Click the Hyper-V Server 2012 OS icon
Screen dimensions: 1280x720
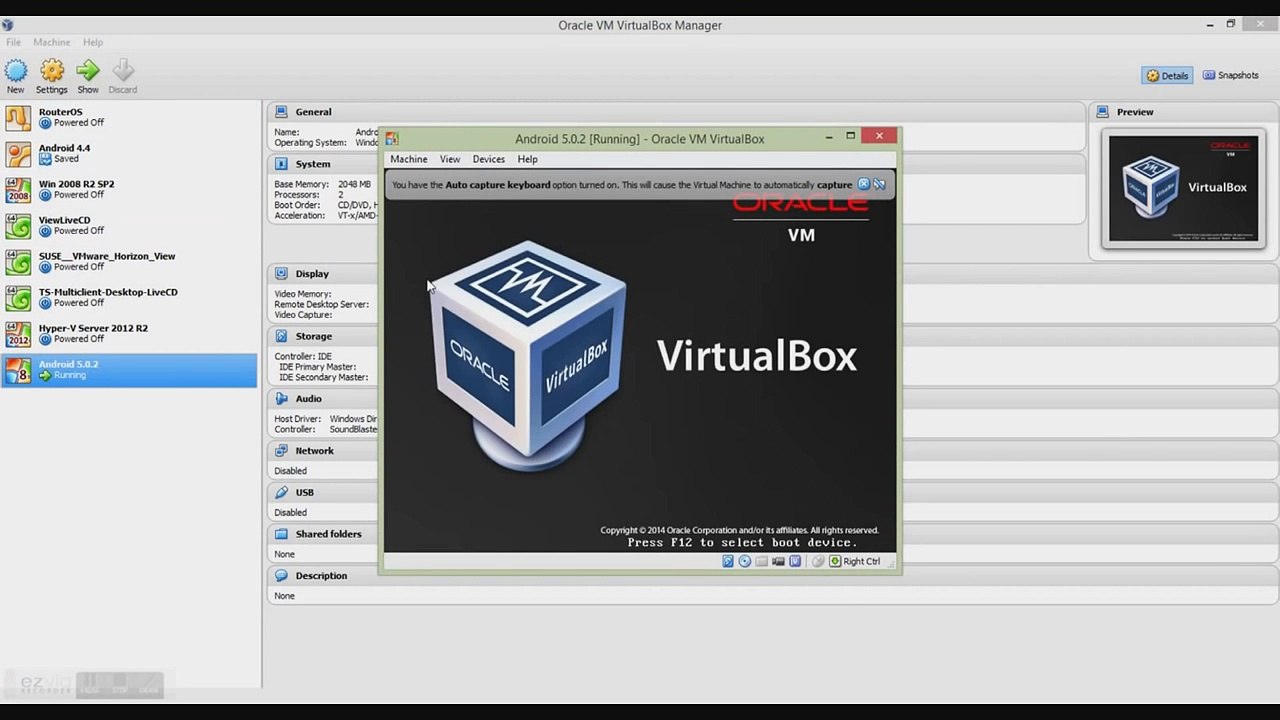tap(18, 334)
